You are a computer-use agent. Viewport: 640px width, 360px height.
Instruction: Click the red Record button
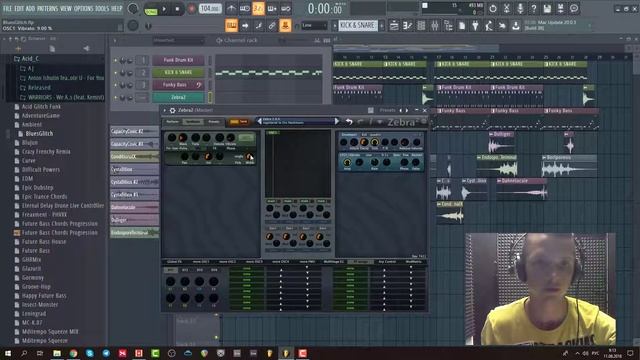click(191, 9)
